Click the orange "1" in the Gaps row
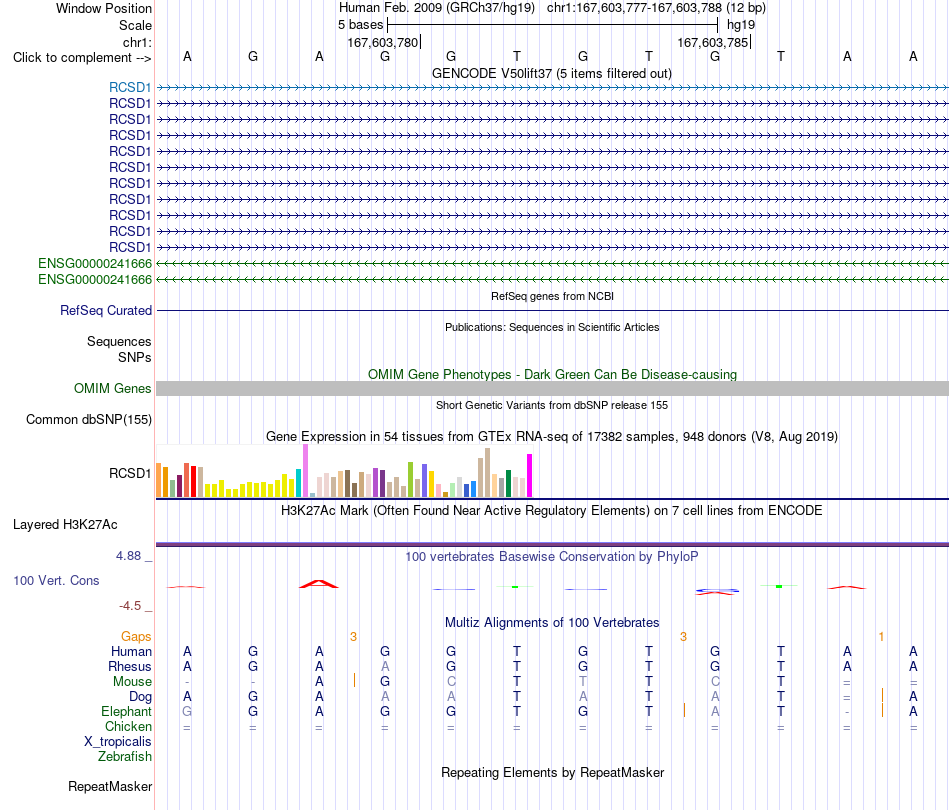 pyautogui.click(x=881, y=637)
